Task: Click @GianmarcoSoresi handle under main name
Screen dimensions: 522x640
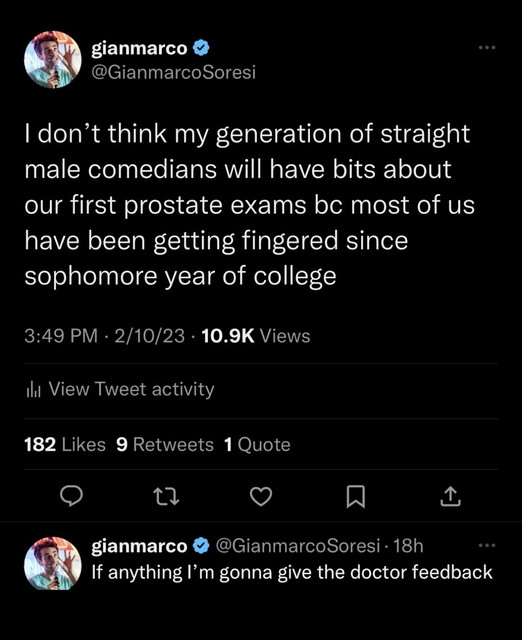Action: coord(173,73)
